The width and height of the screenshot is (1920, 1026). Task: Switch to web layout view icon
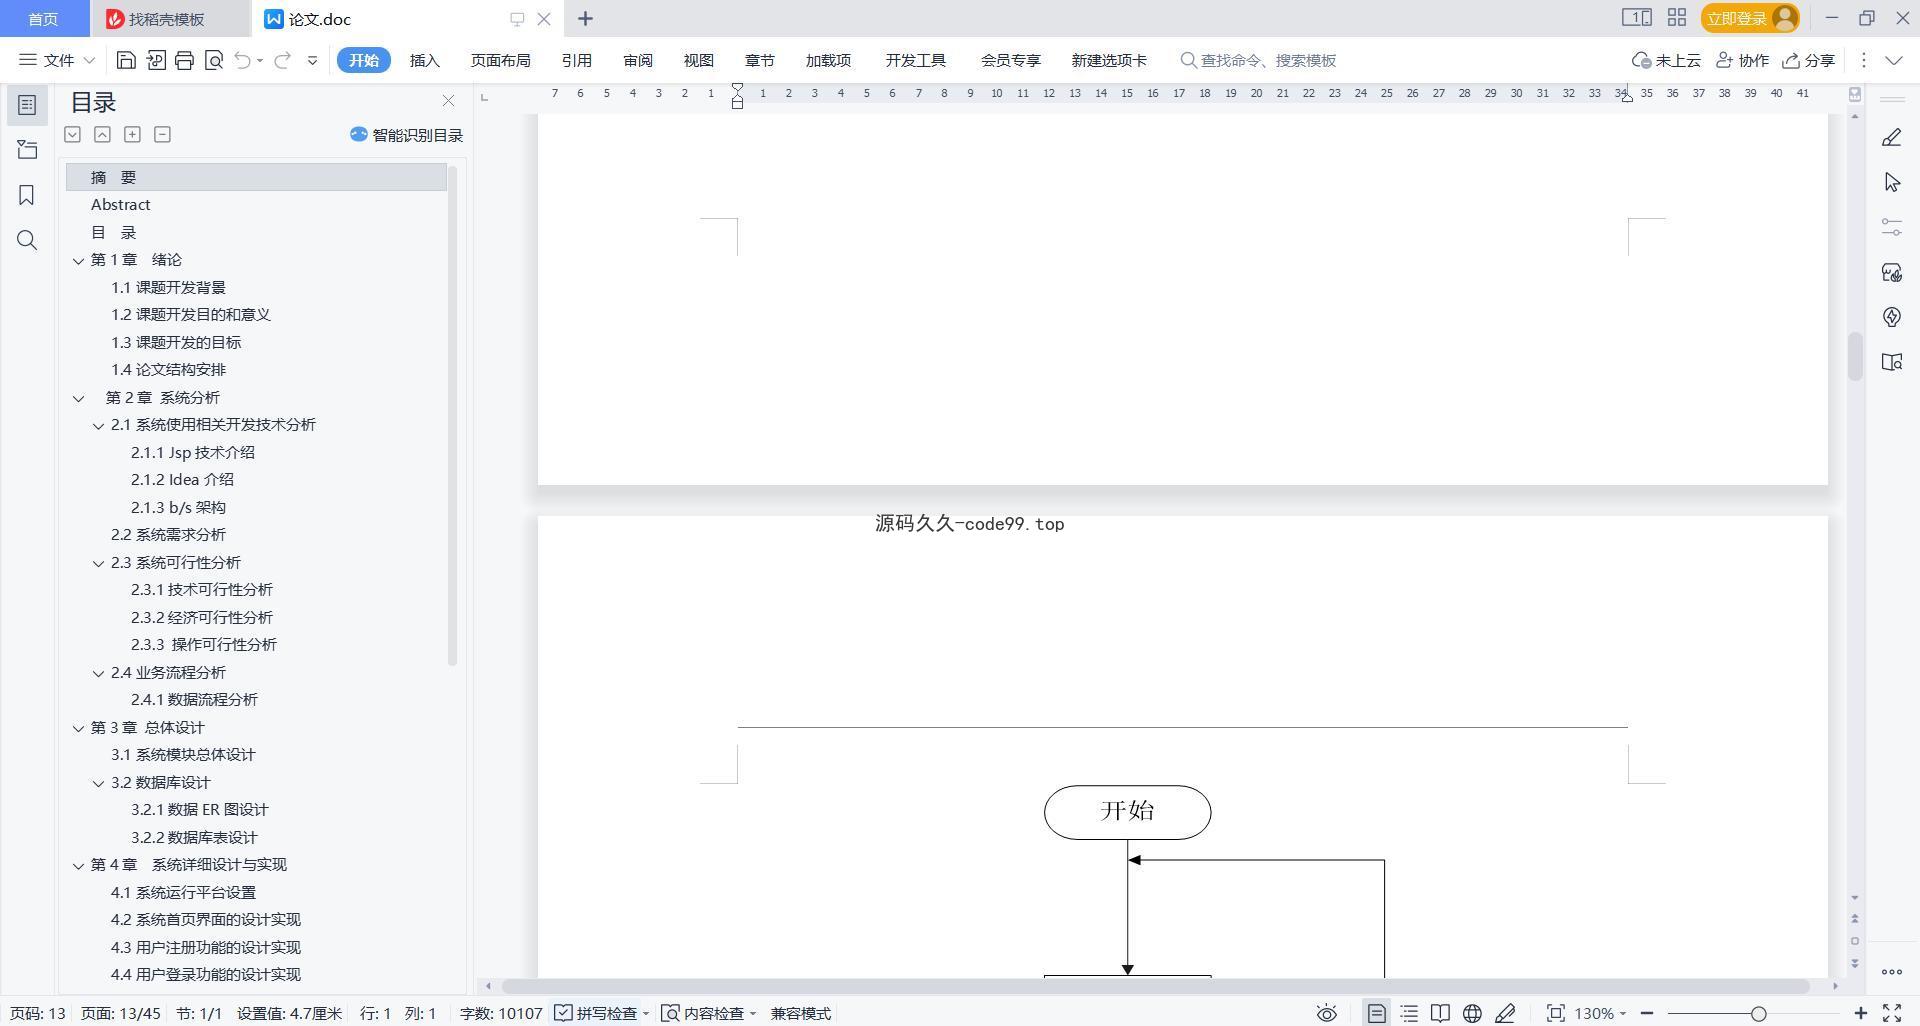(1472, 1013)
